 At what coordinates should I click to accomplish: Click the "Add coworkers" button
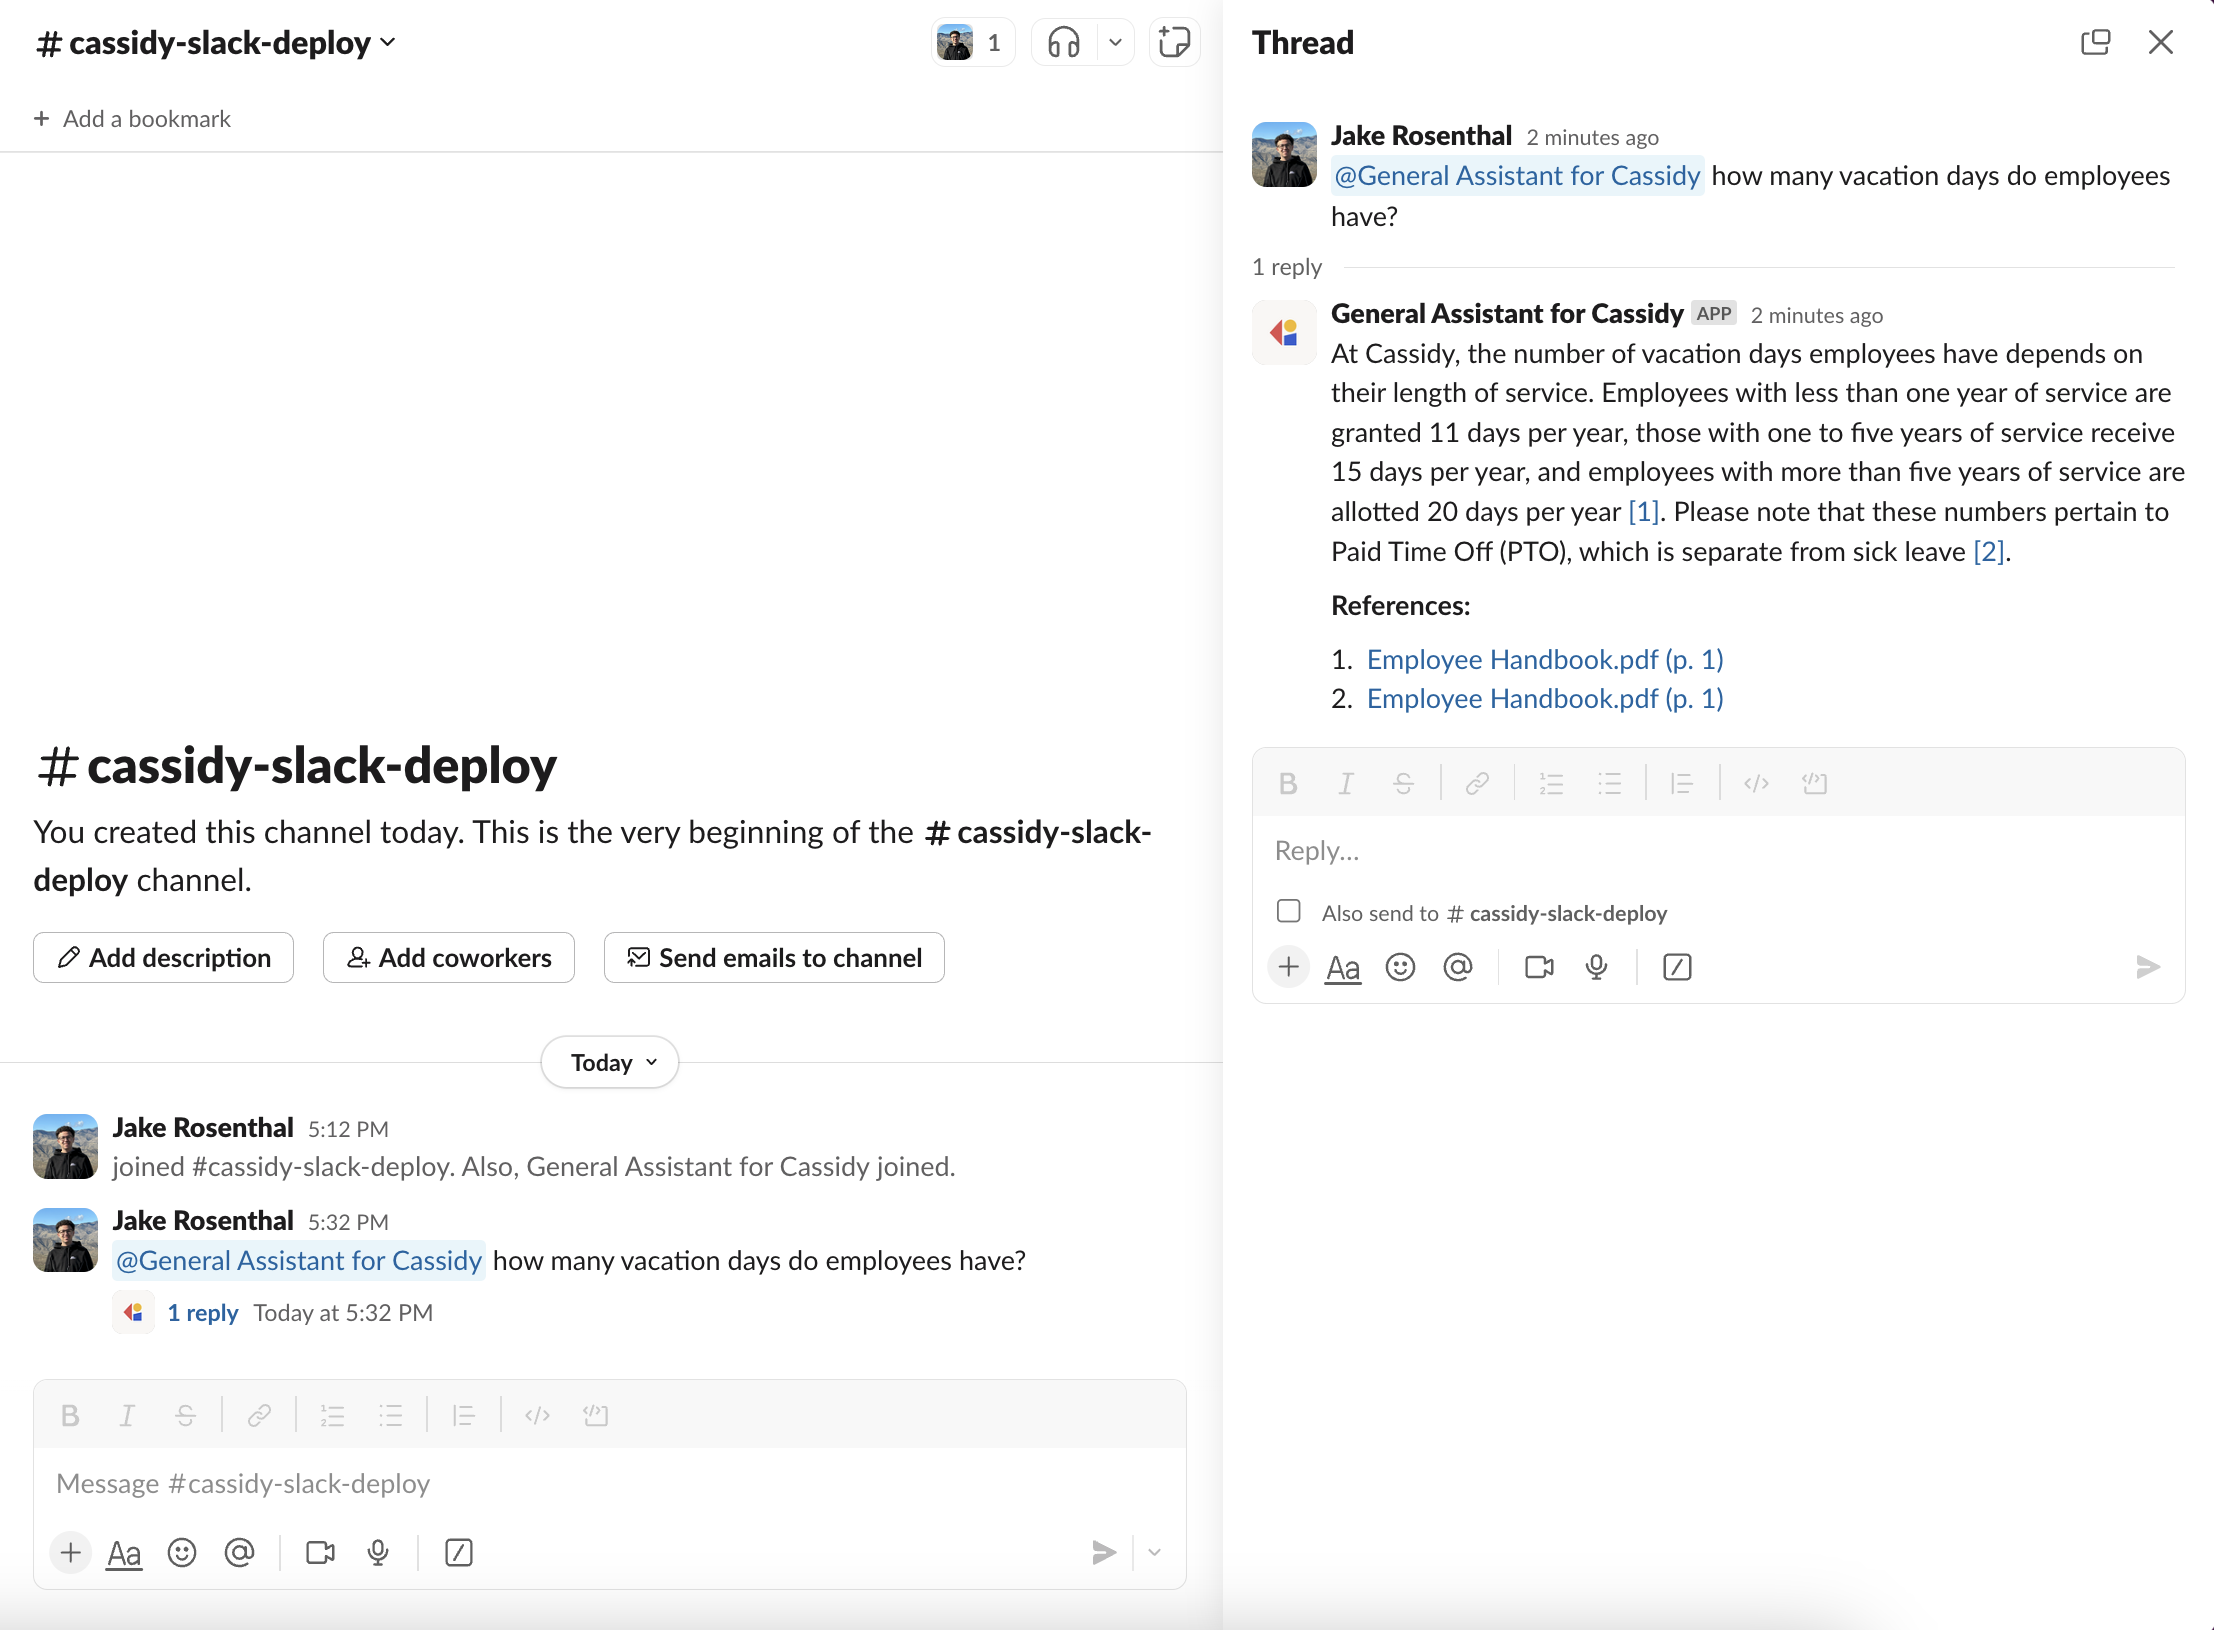tap(448, 957)
